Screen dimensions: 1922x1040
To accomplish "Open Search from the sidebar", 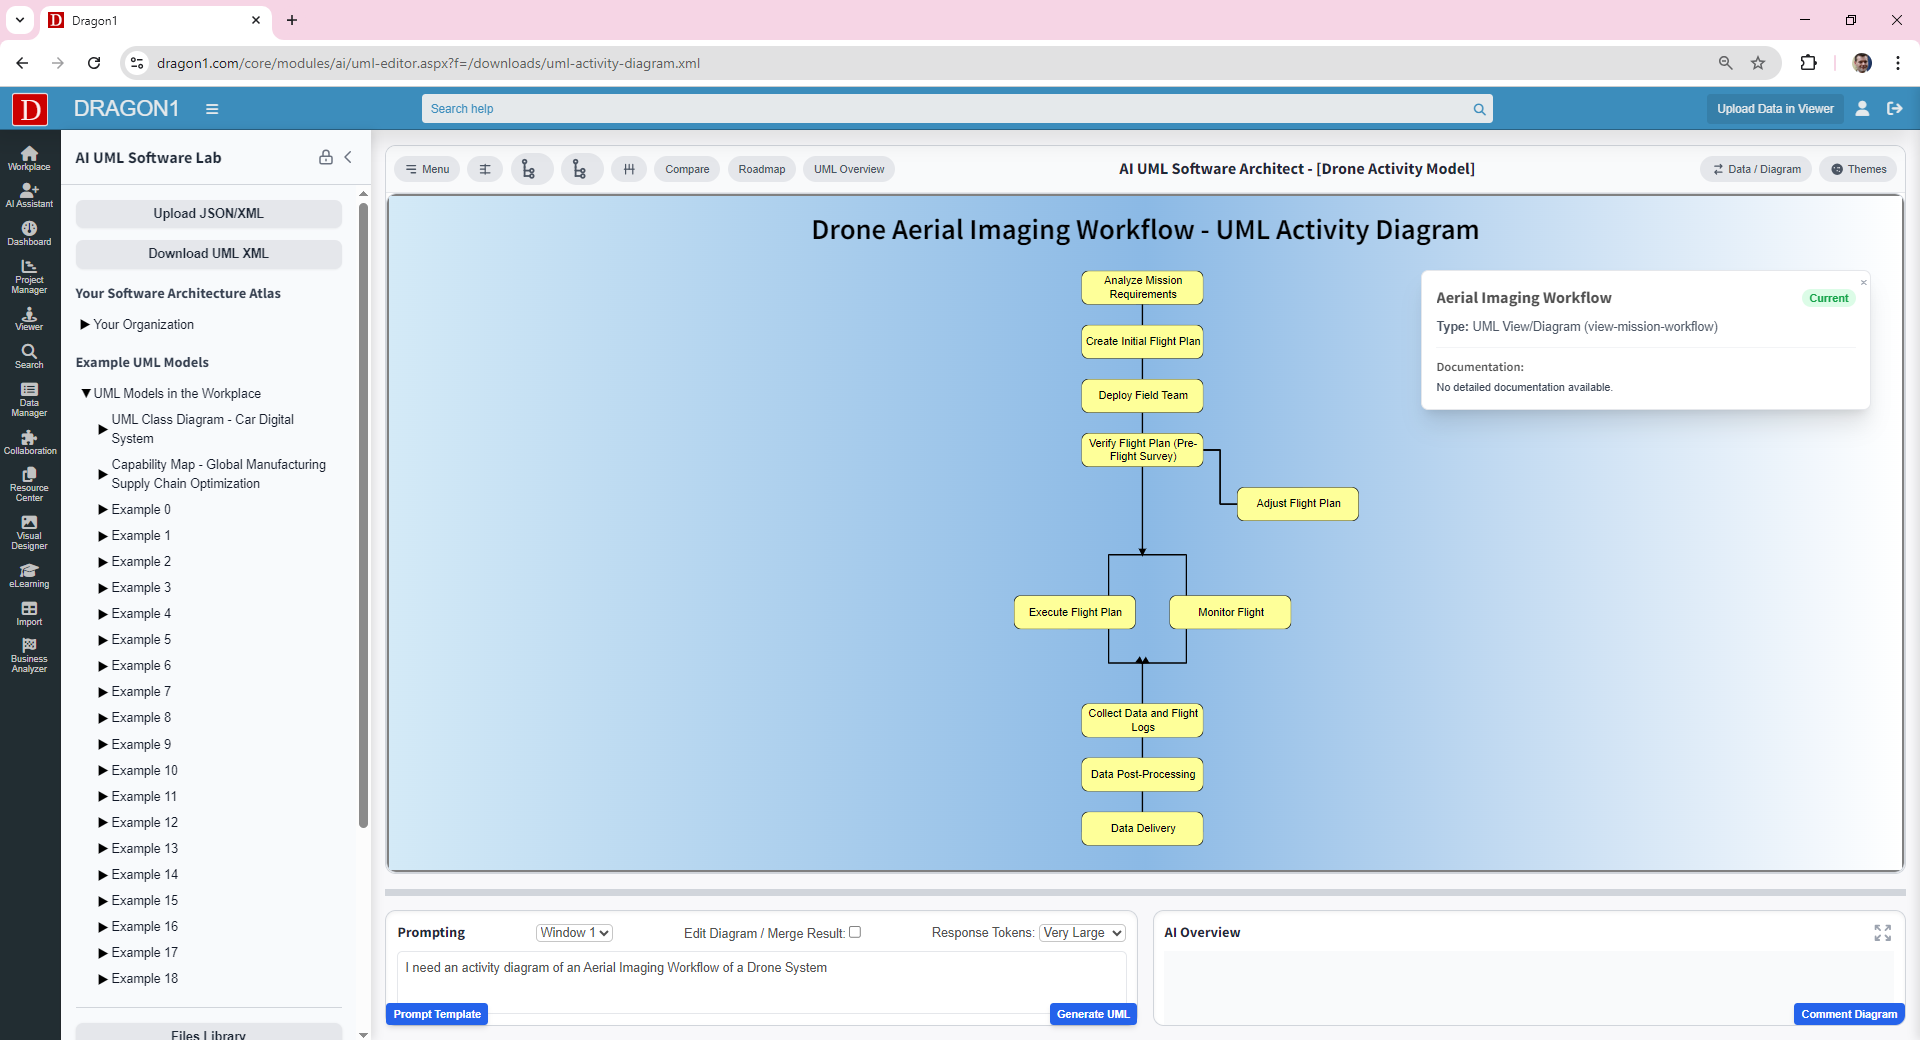I will point(30,355).
